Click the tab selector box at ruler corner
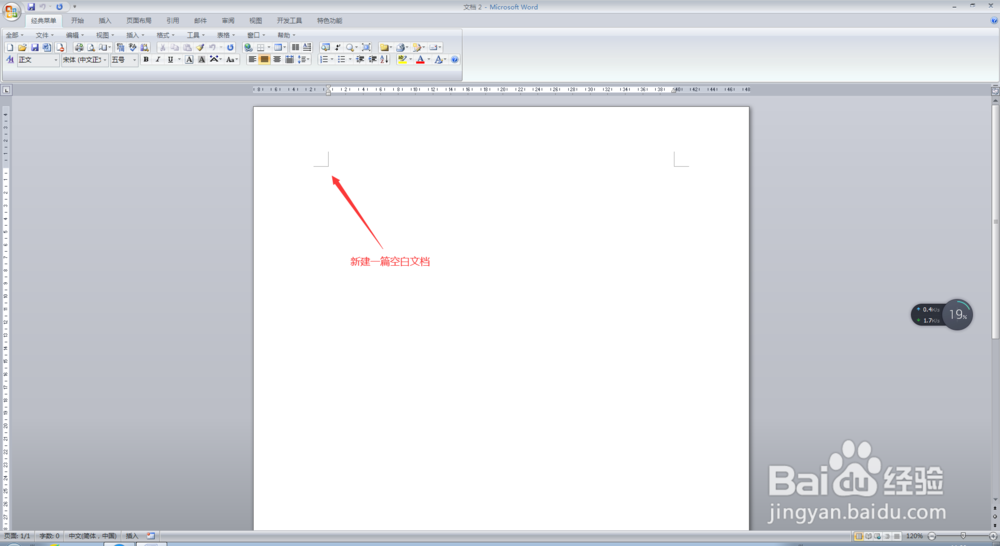1000x546 pixels. click(x=6, y=91)
